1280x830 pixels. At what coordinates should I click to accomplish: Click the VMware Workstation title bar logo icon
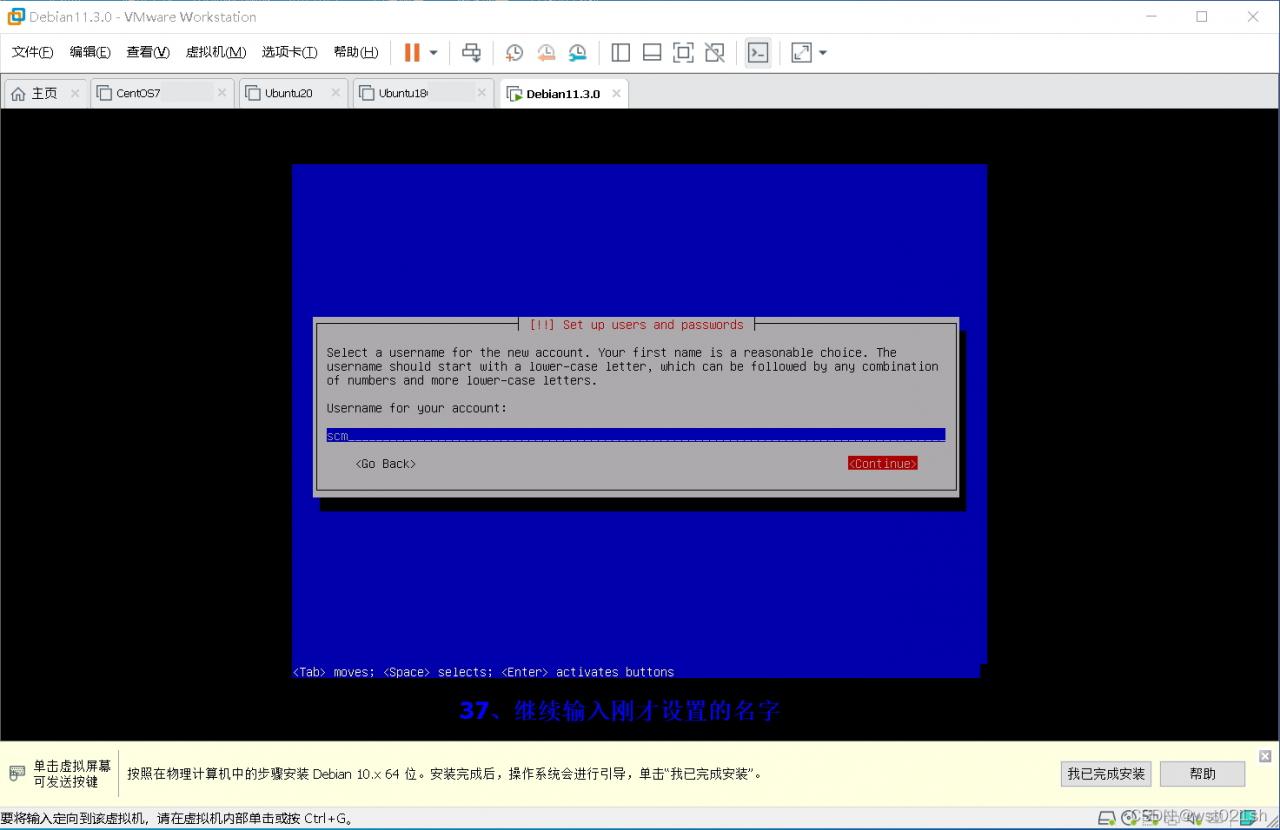pyautogui.click(x=15, y=16)
